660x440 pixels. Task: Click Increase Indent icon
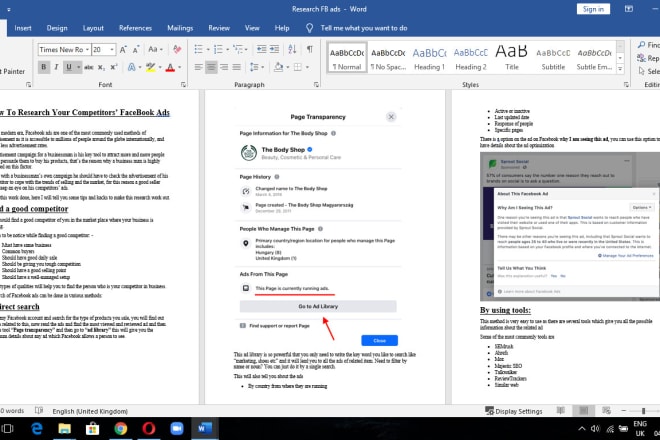click(x=274, y=49)
